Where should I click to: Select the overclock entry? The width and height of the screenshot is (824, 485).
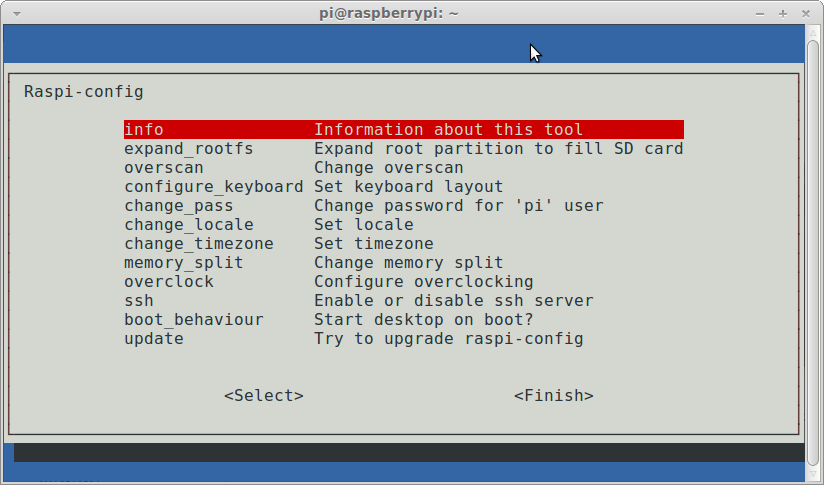click(169, 281)
